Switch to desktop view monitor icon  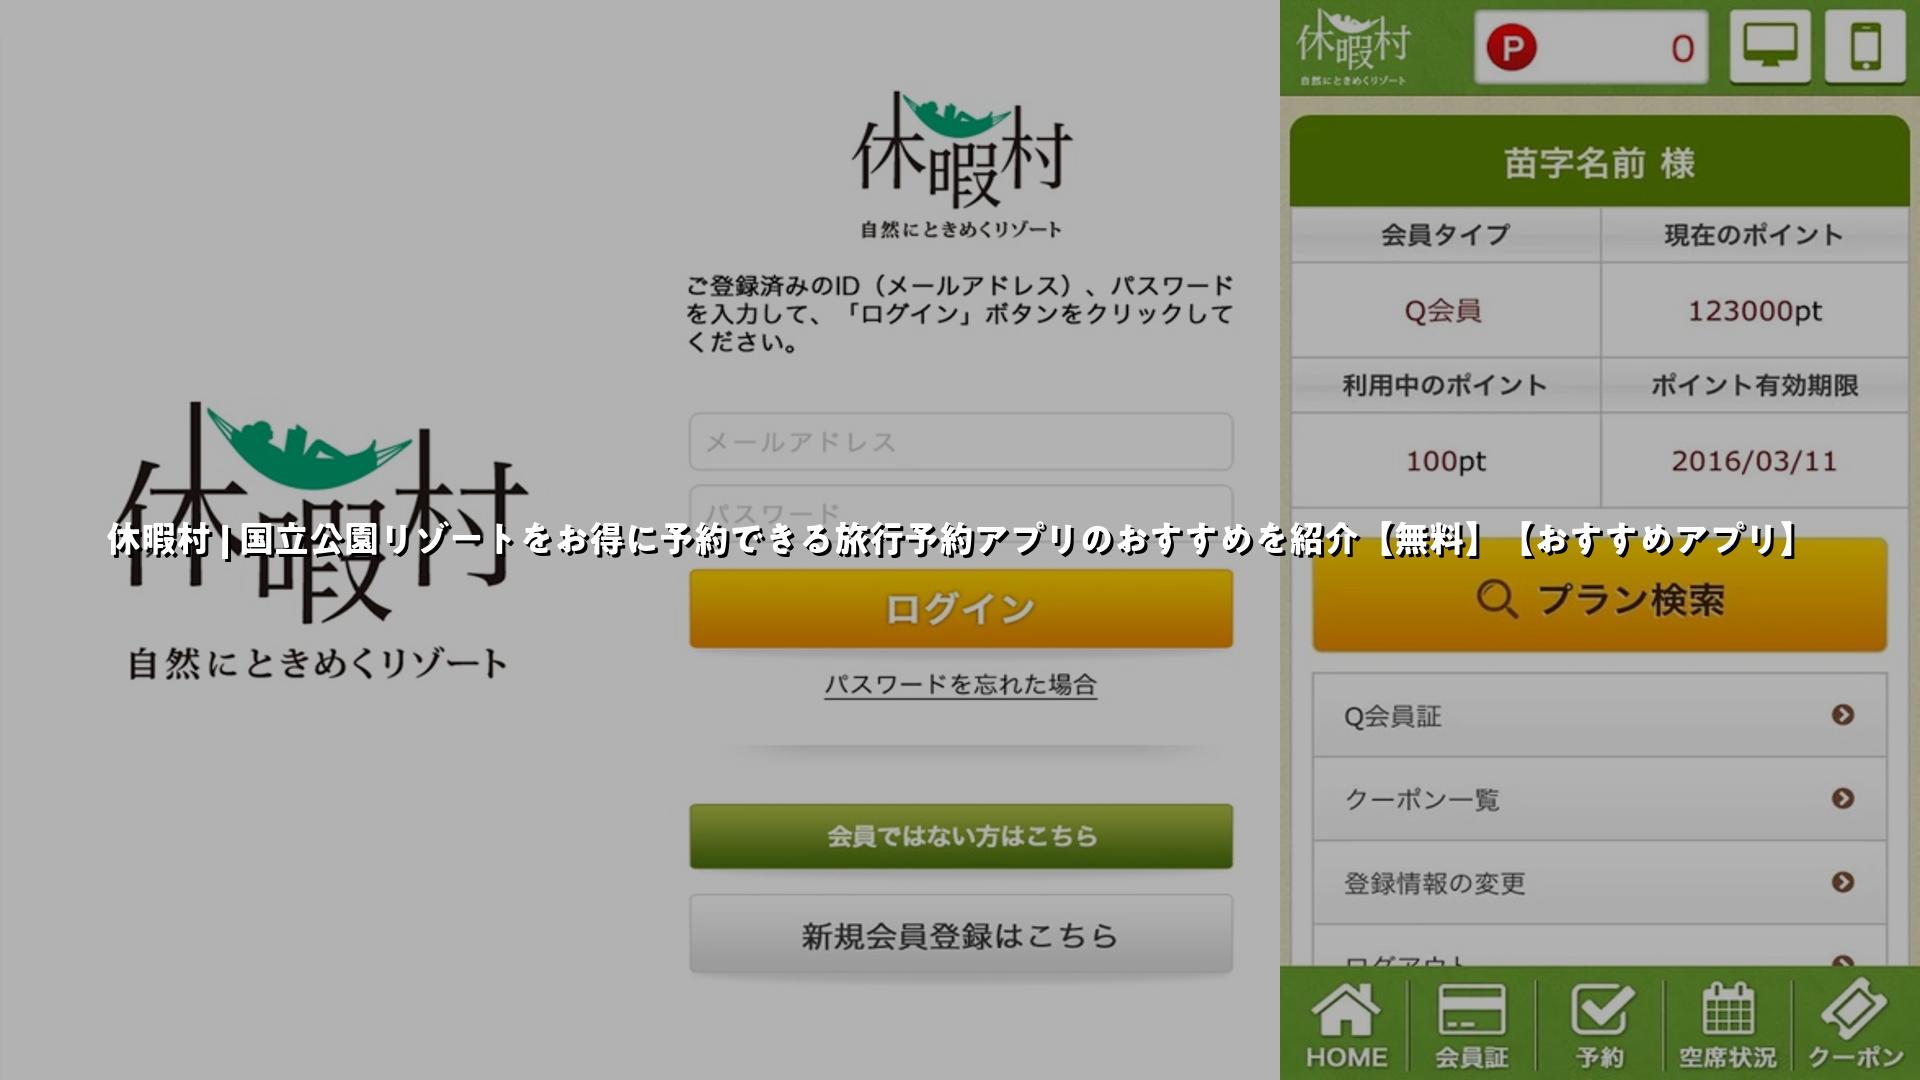pos(1770,47)
